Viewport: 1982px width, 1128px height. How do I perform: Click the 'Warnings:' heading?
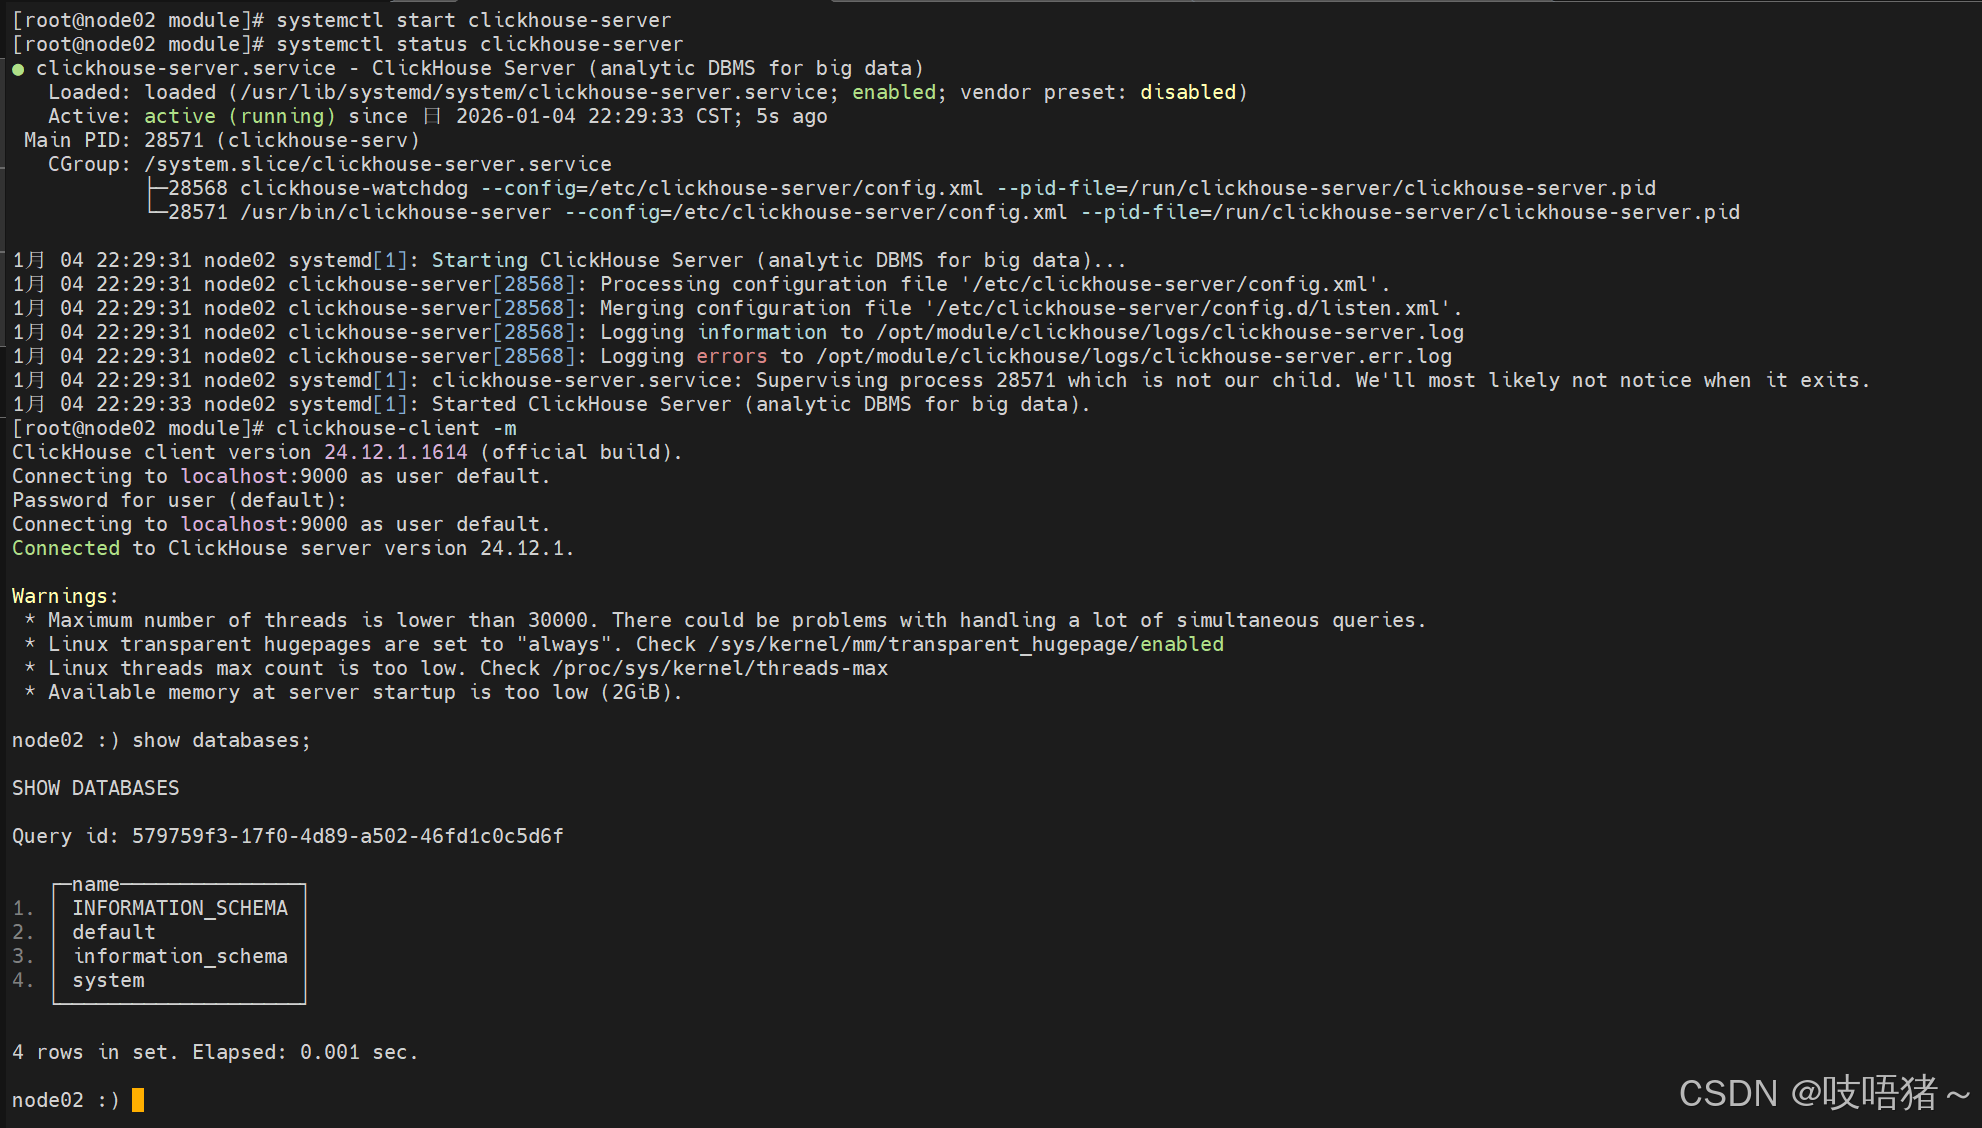[x=65, y=596]
